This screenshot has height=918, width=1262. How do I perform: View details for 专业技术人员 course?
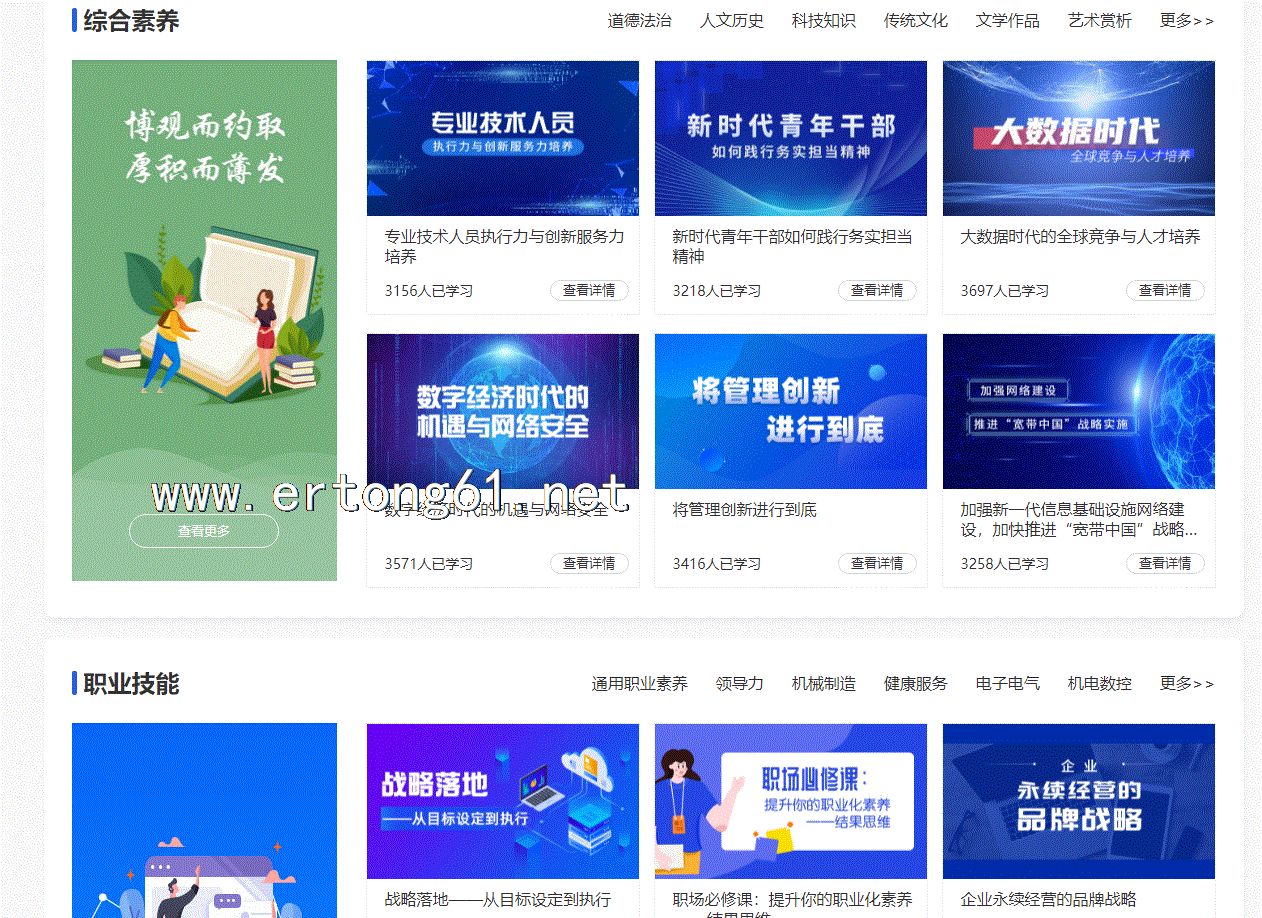[589, 291]
